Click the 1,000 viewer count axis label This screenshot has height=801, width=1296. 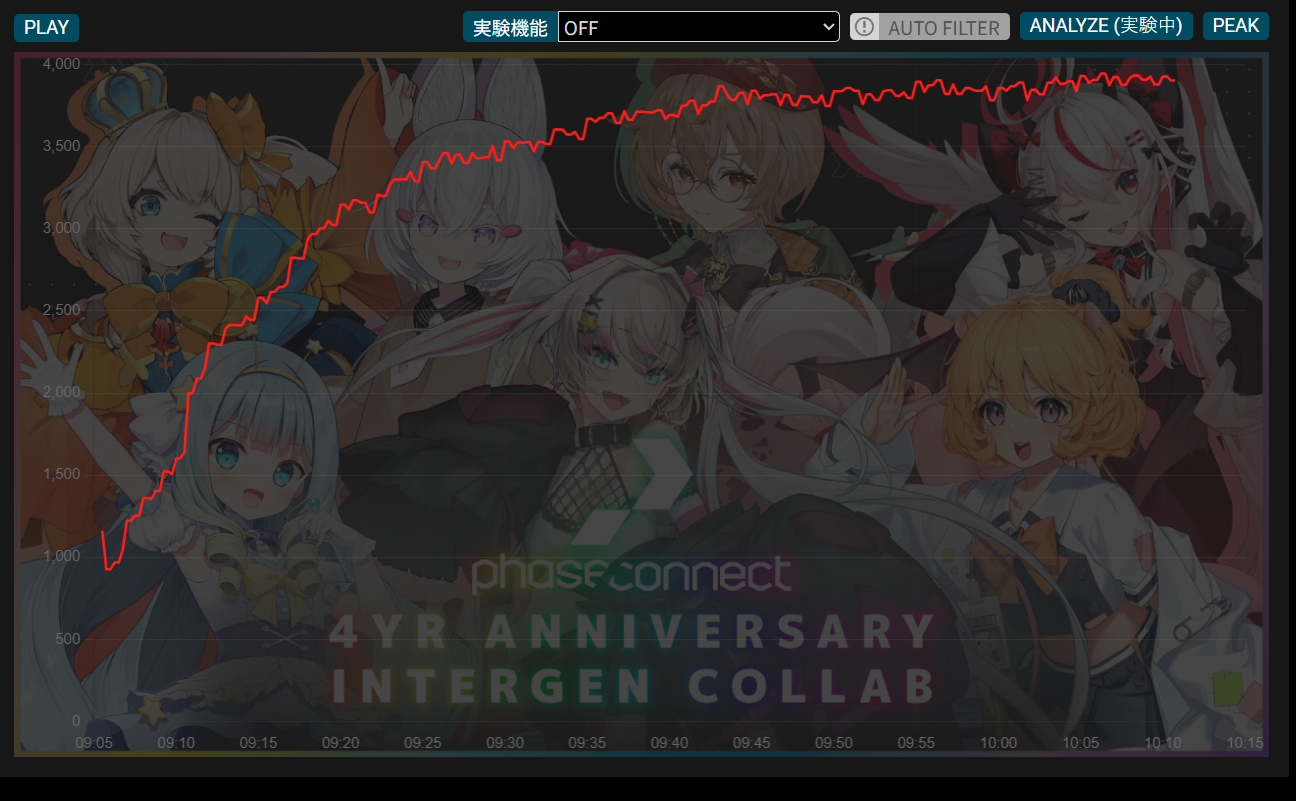click(x=61, y=557)
